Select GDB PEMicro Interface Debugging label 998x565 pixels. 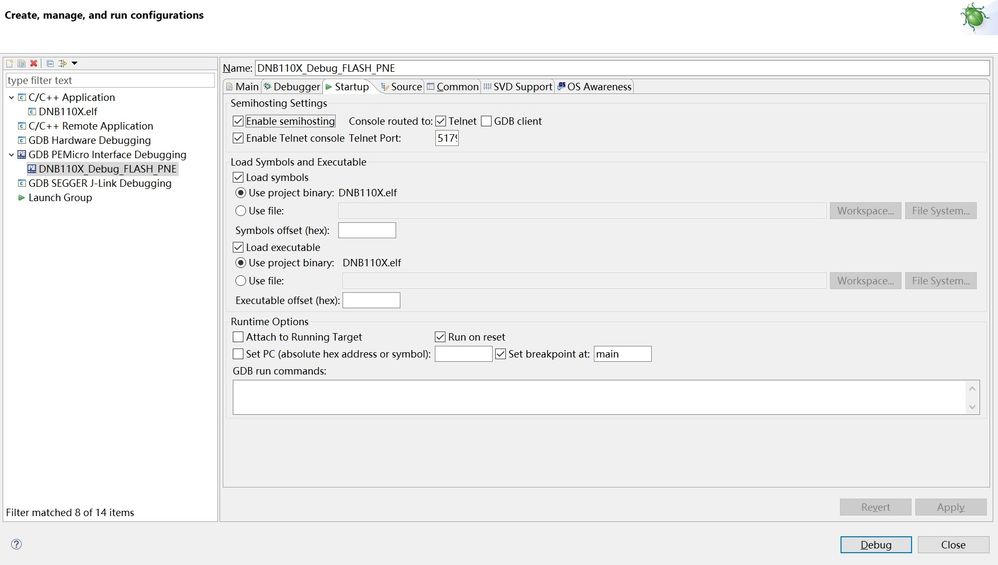[x=107, y=155]
